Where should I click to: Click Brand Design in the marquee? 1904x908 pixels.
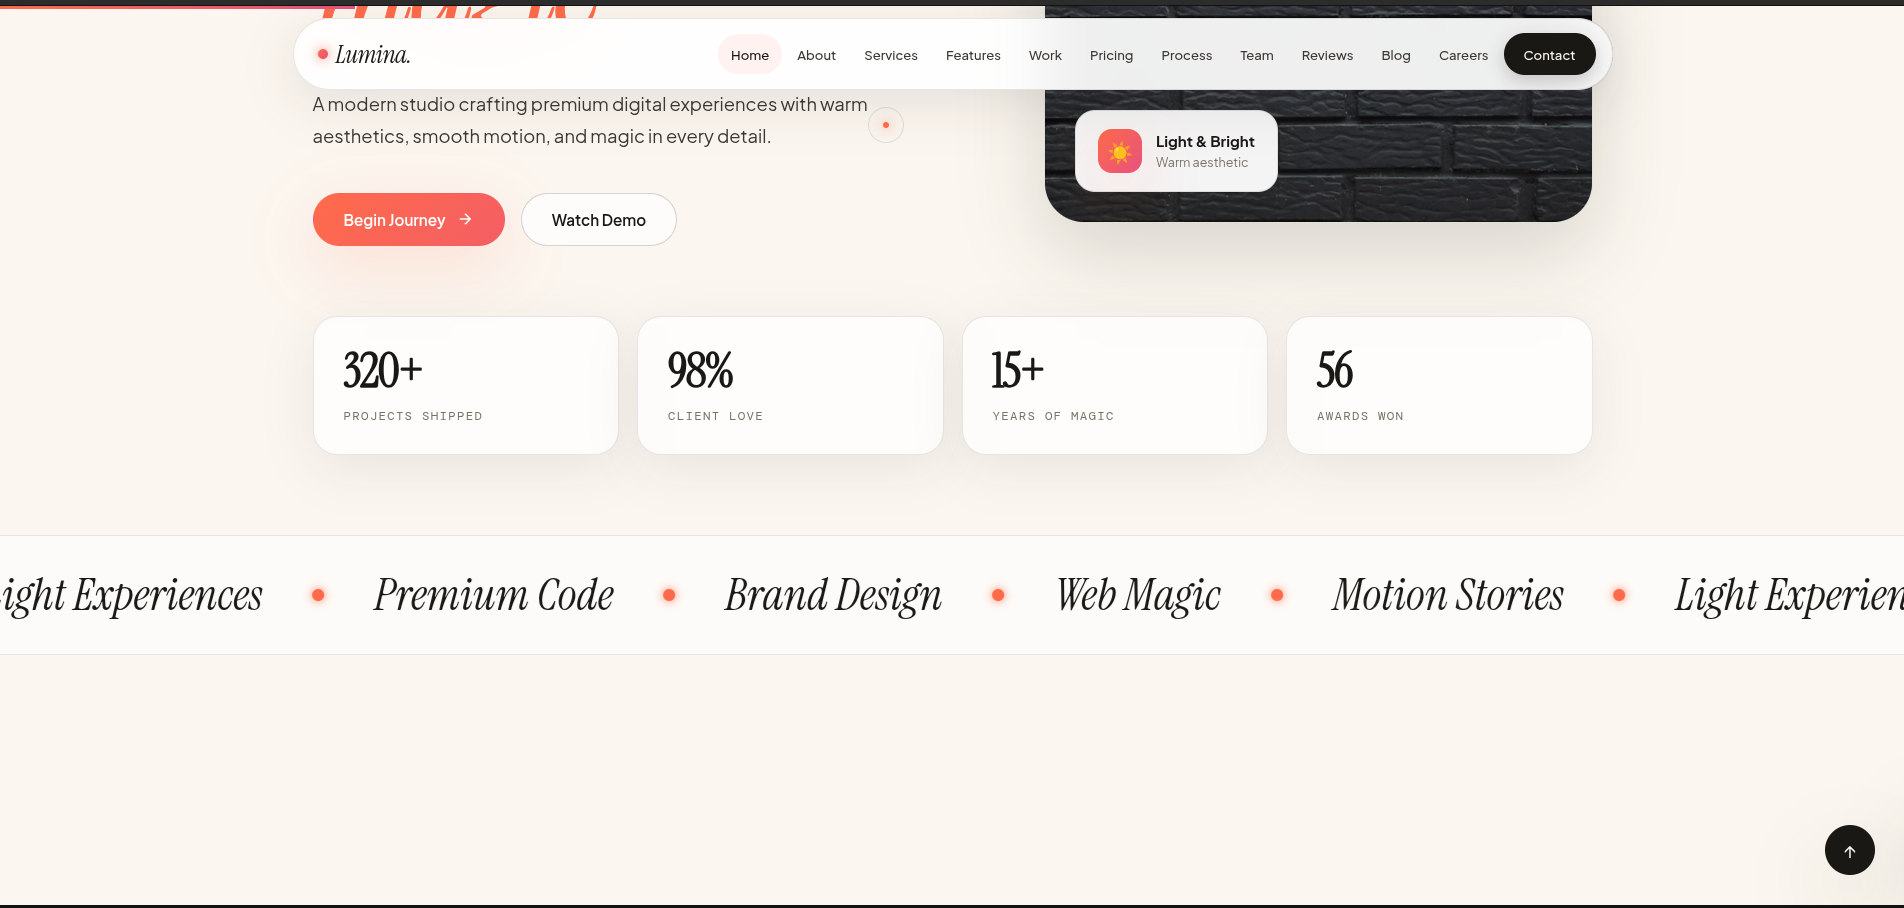click(x=833, y=596)
